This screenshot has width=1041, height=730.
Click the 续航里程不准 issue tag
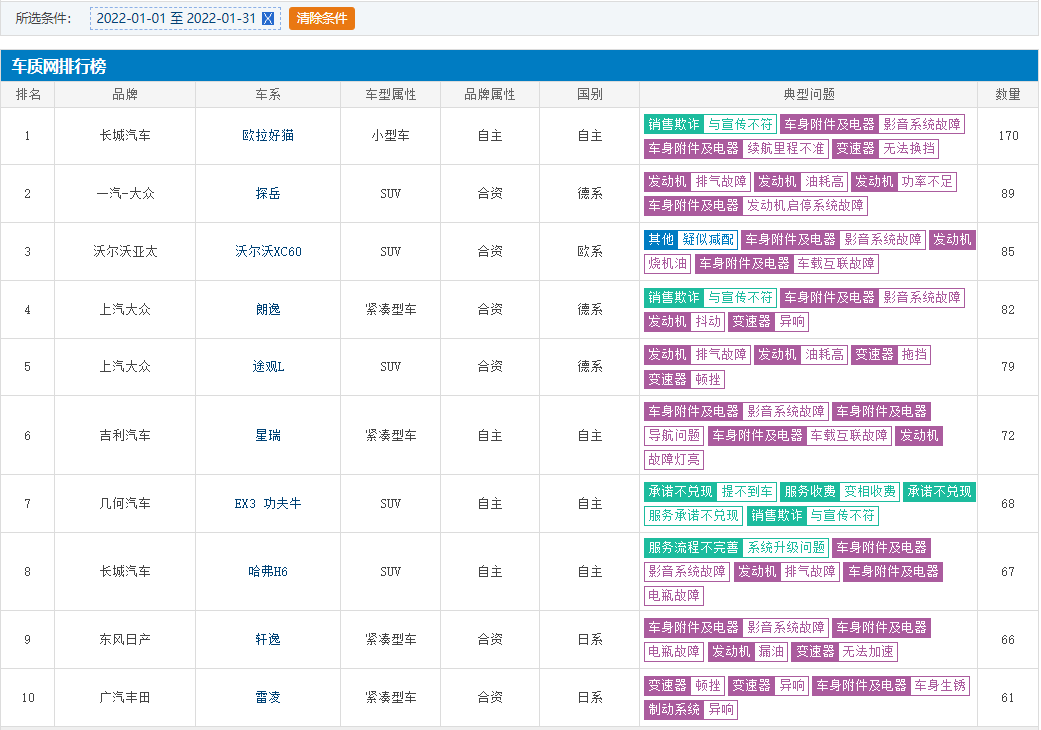[x=787, y=149]
